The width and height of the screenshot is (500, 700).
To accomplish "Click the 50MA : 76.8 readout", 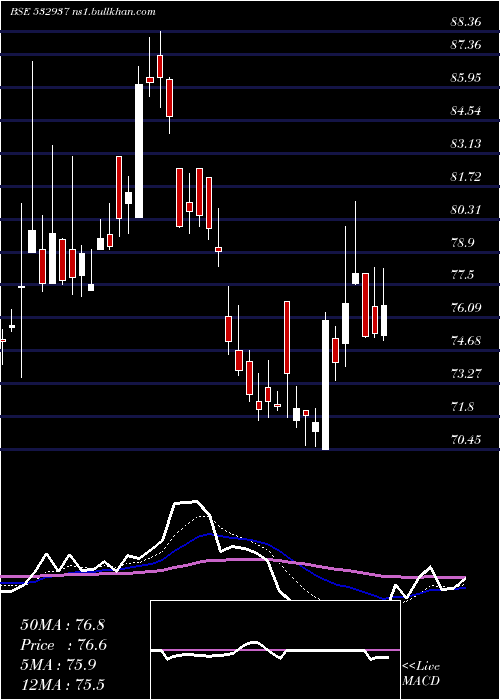I will (62, 625).
